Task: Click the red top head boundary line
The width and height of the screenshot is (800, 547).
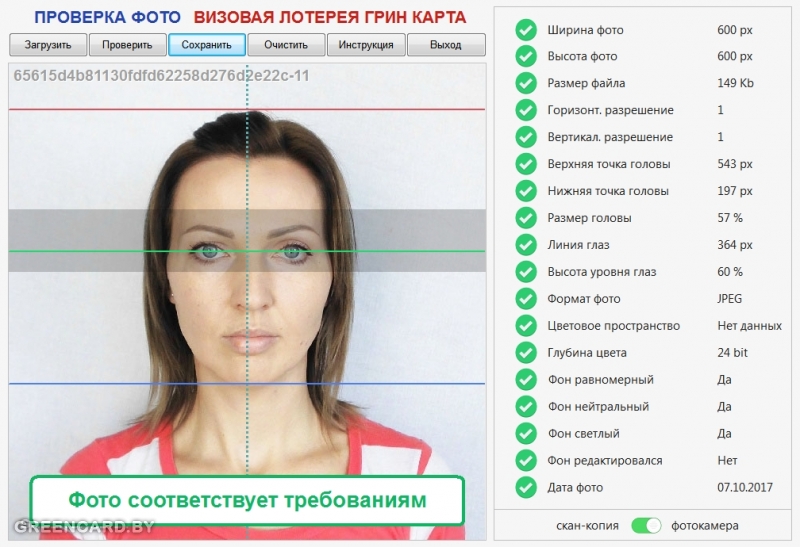Action: [x=120, y=109]
